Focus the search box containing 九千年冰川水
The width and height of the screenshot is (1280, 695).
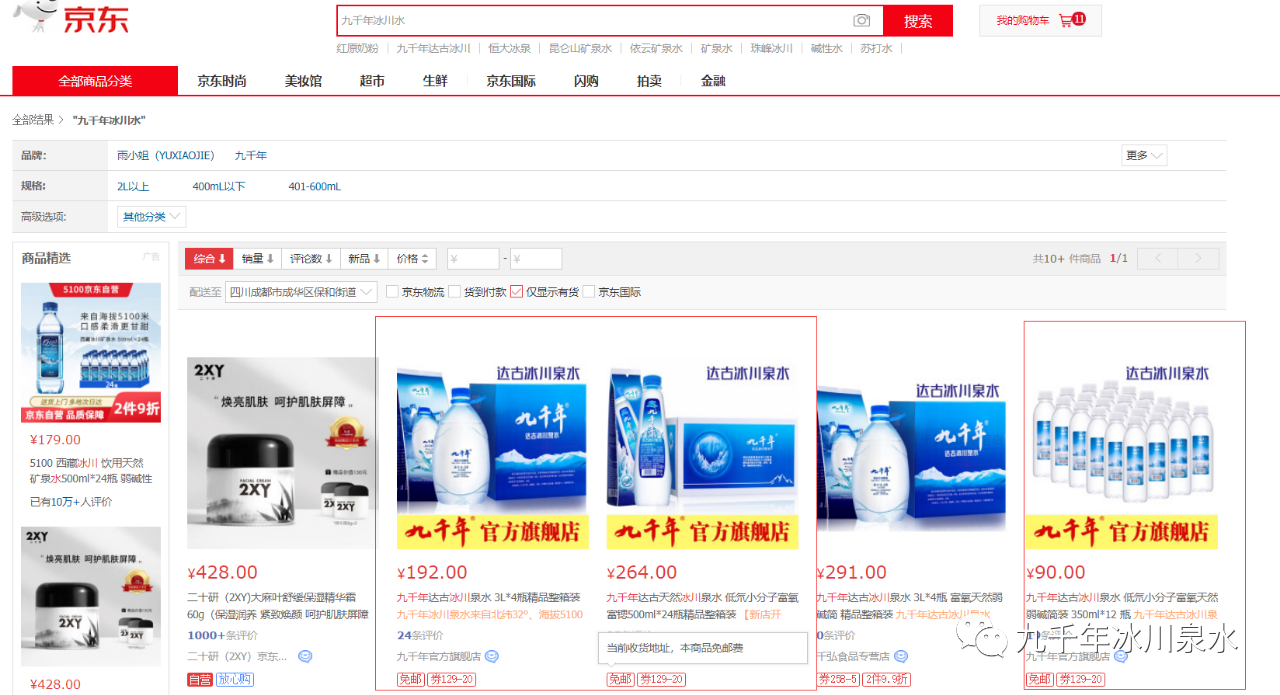(x=610, y=21)
